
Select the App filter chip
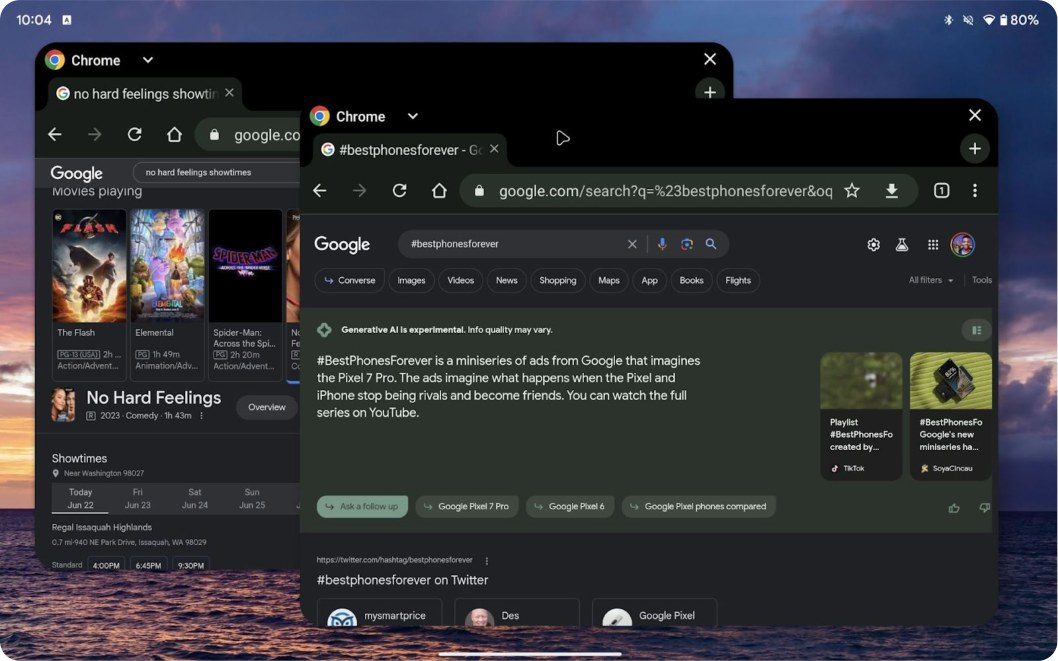point(650,281)
